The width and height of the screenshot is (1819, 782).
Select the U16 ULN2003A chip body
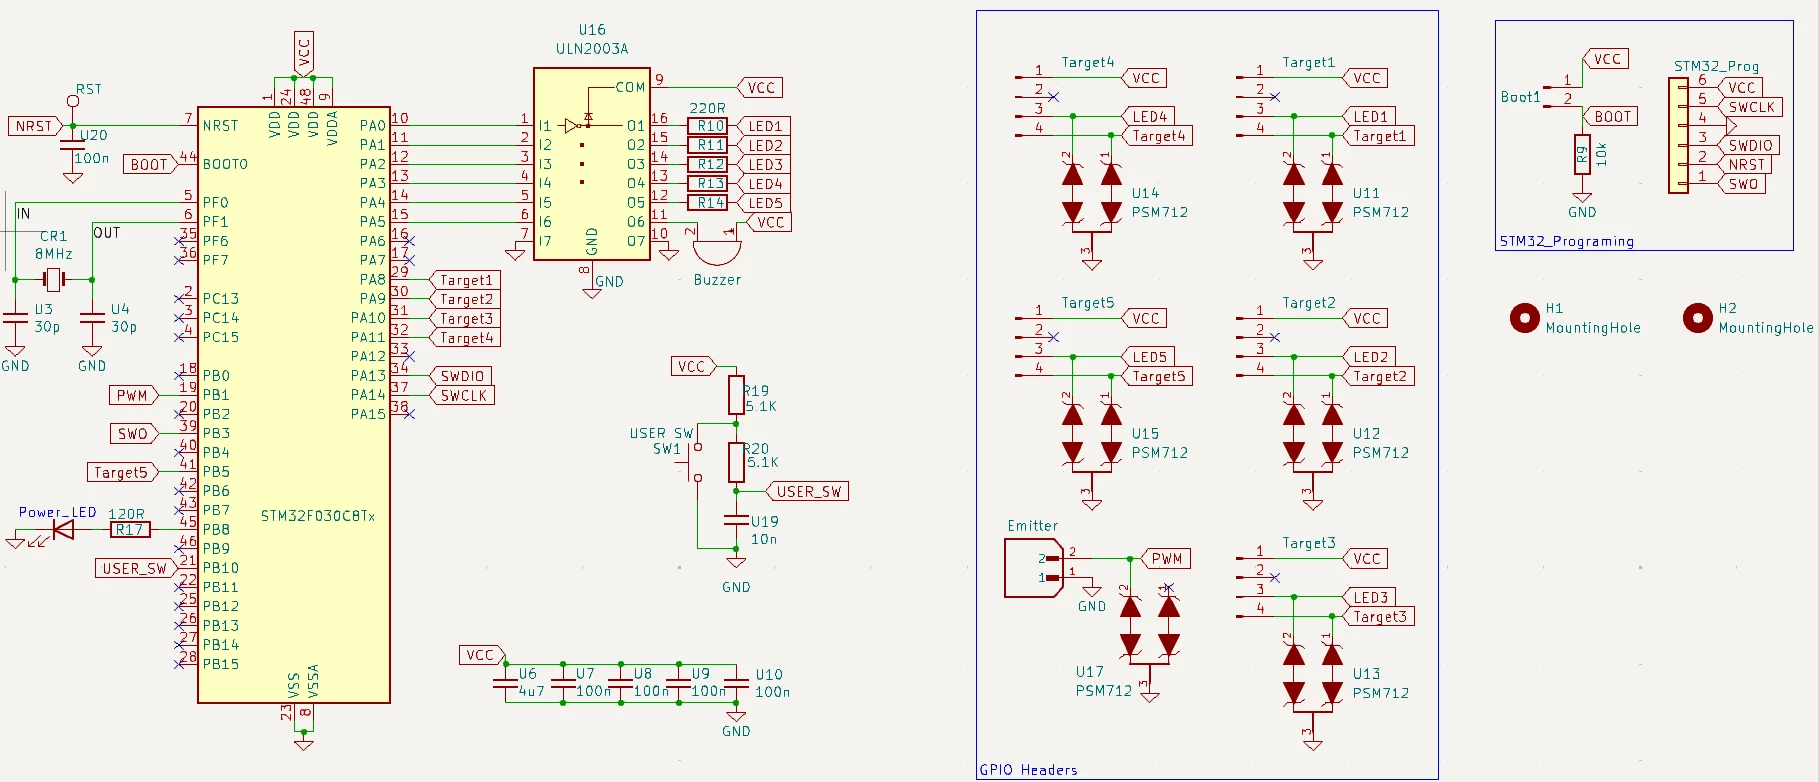tap(592, 164)
